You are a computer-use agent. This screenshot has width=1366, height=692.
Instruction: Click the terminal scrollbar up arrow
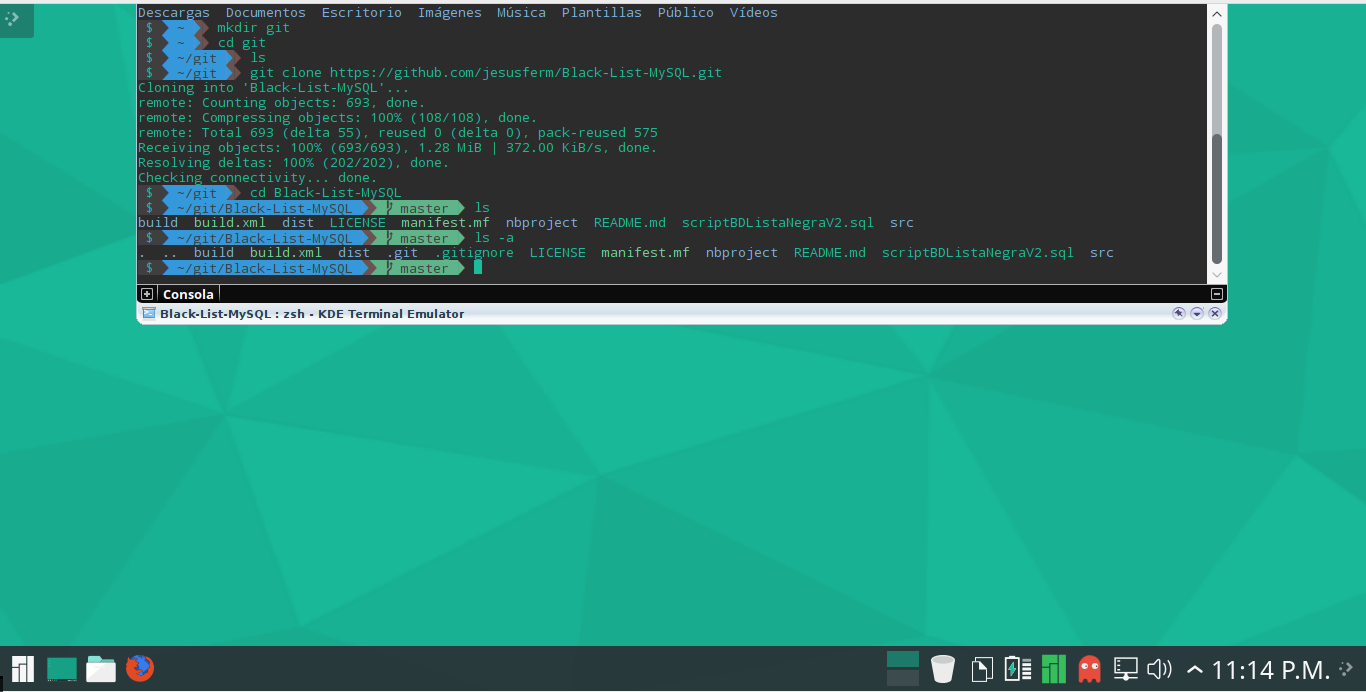1216,13
